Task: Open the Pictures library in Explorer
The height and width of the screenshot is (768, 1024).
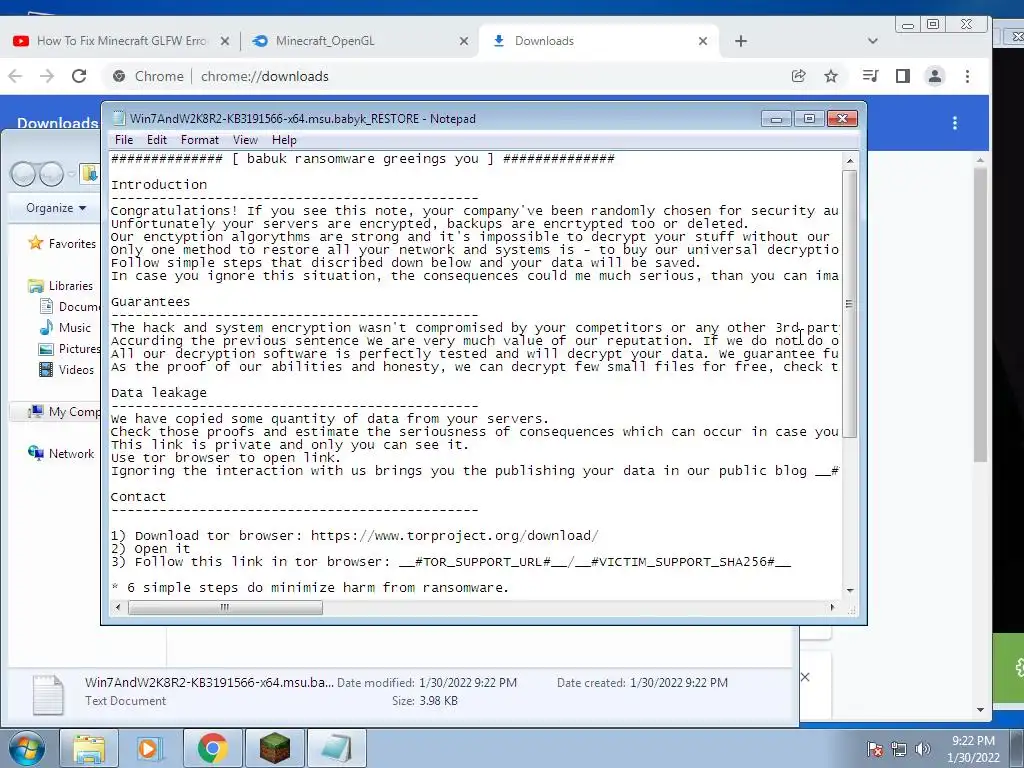Action: [x=69, y=349]
